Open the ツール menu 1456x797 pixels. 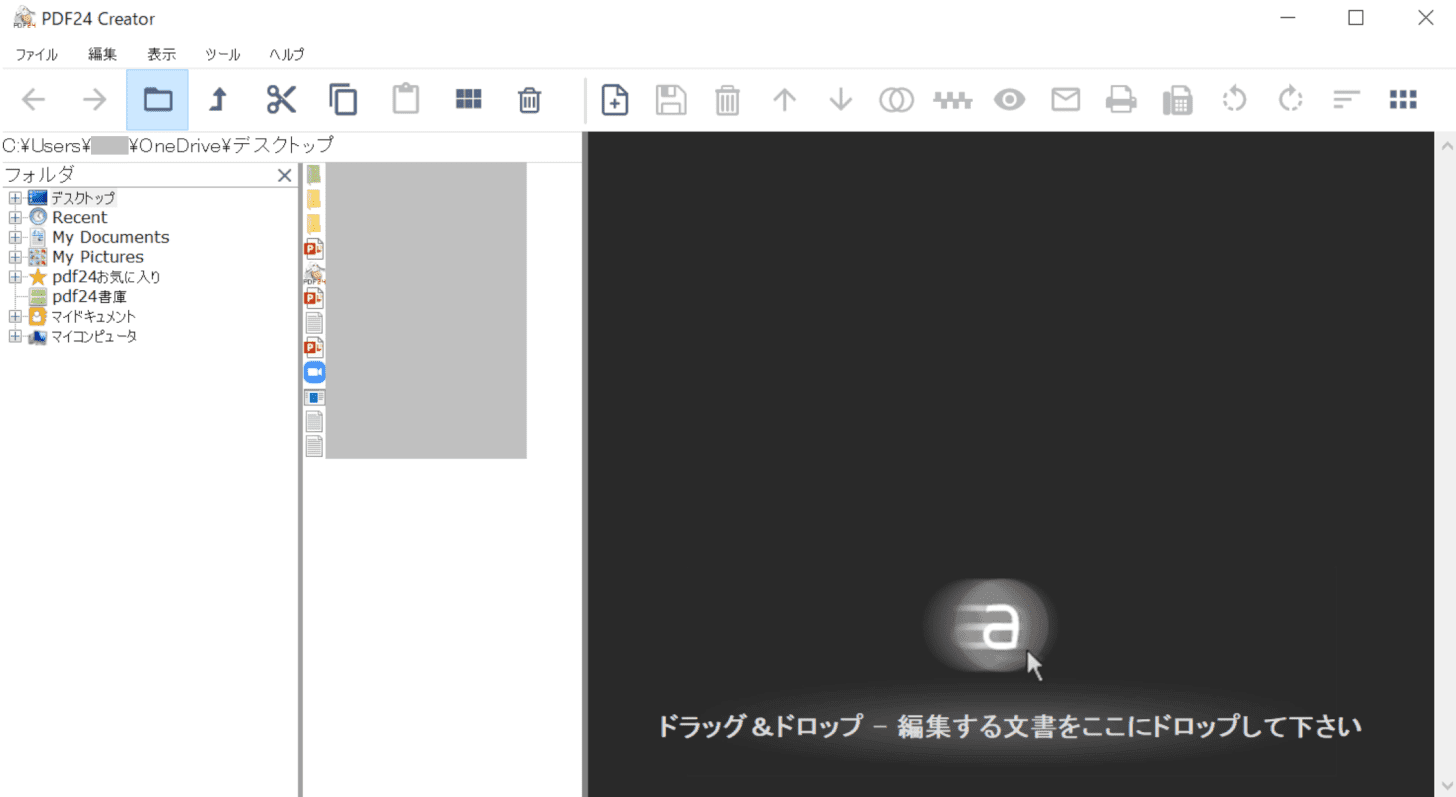coord(222,54)
